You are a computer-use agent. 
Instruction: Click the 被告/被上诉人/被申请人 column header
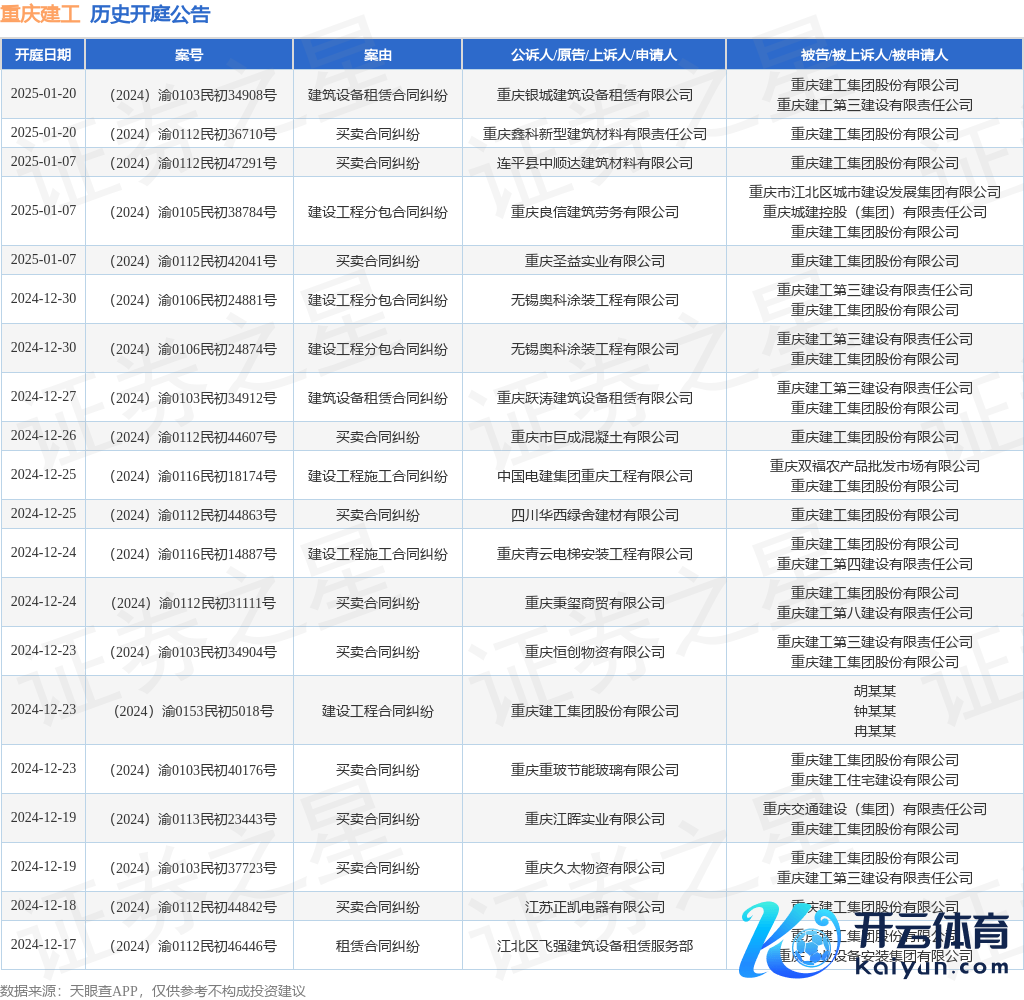coord(874,55)
